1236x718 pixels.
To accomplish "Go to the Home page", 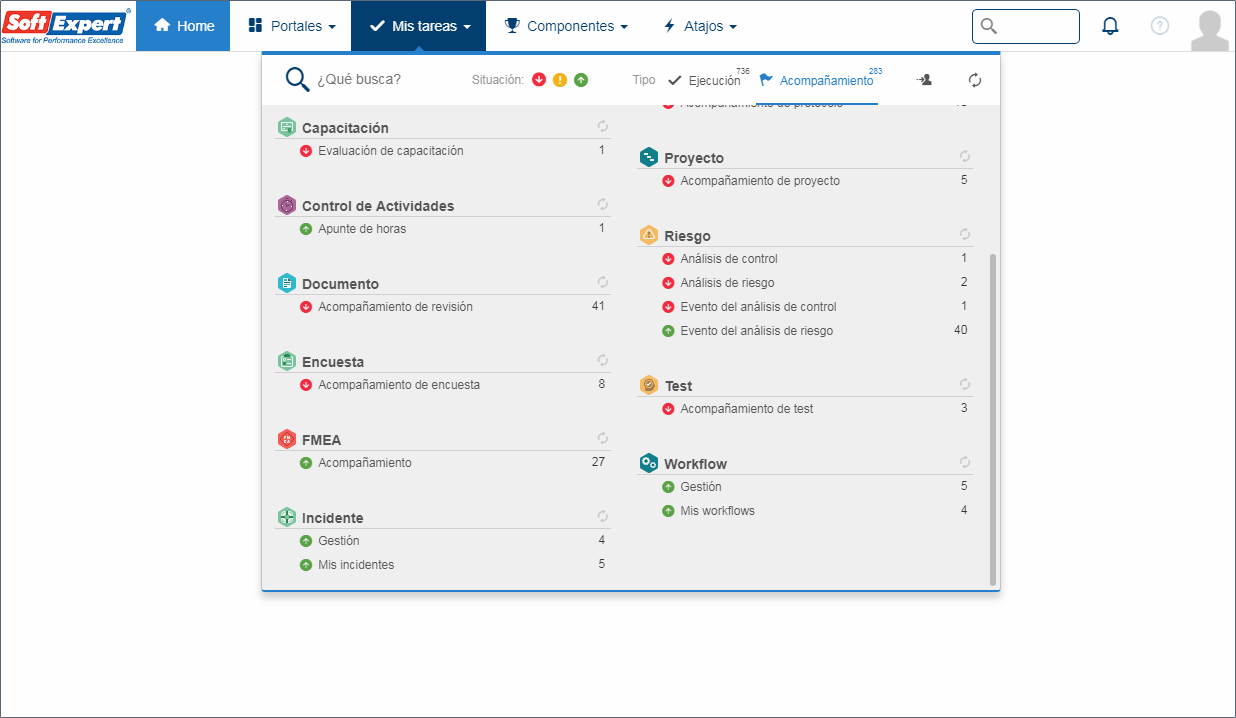I will point(184,26).
